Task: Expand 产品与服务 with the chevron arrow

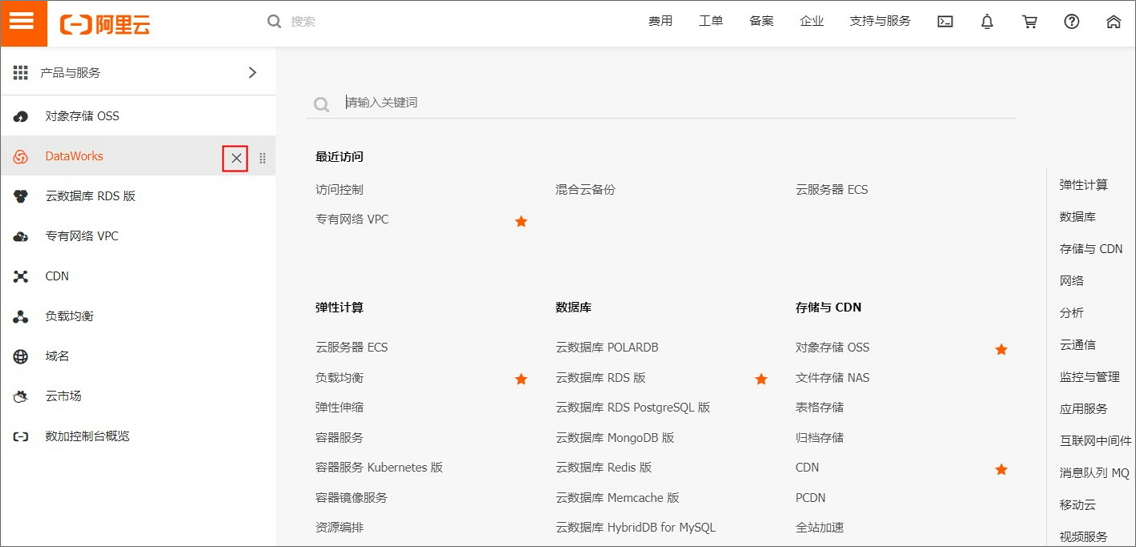Action: [252, 72]
